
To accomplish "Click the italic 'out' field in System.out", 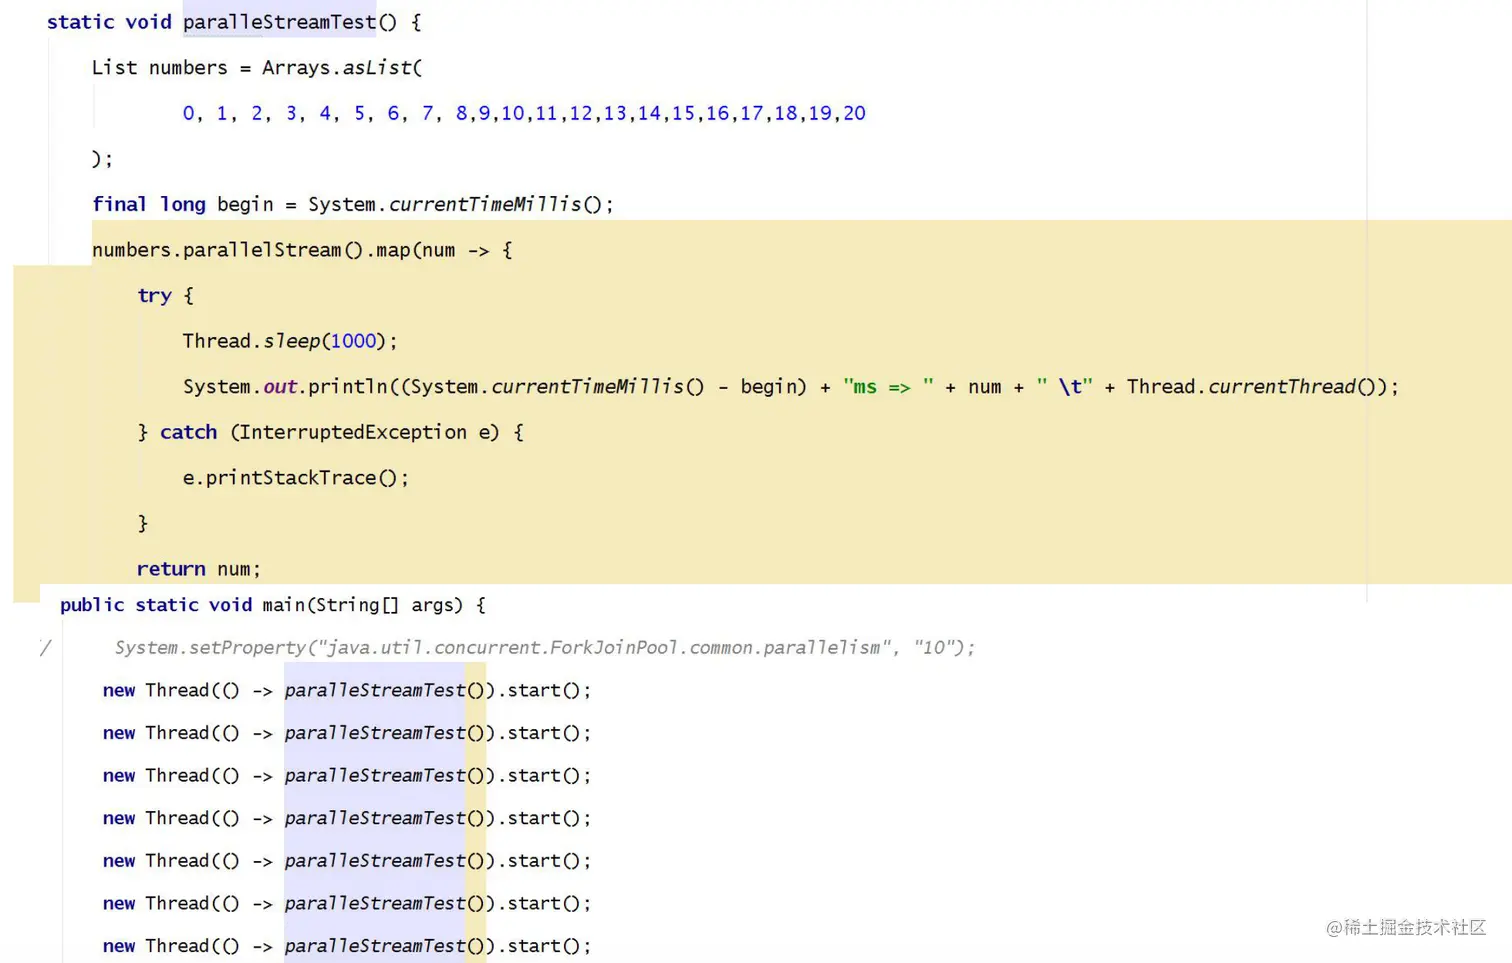I will 280,387.
